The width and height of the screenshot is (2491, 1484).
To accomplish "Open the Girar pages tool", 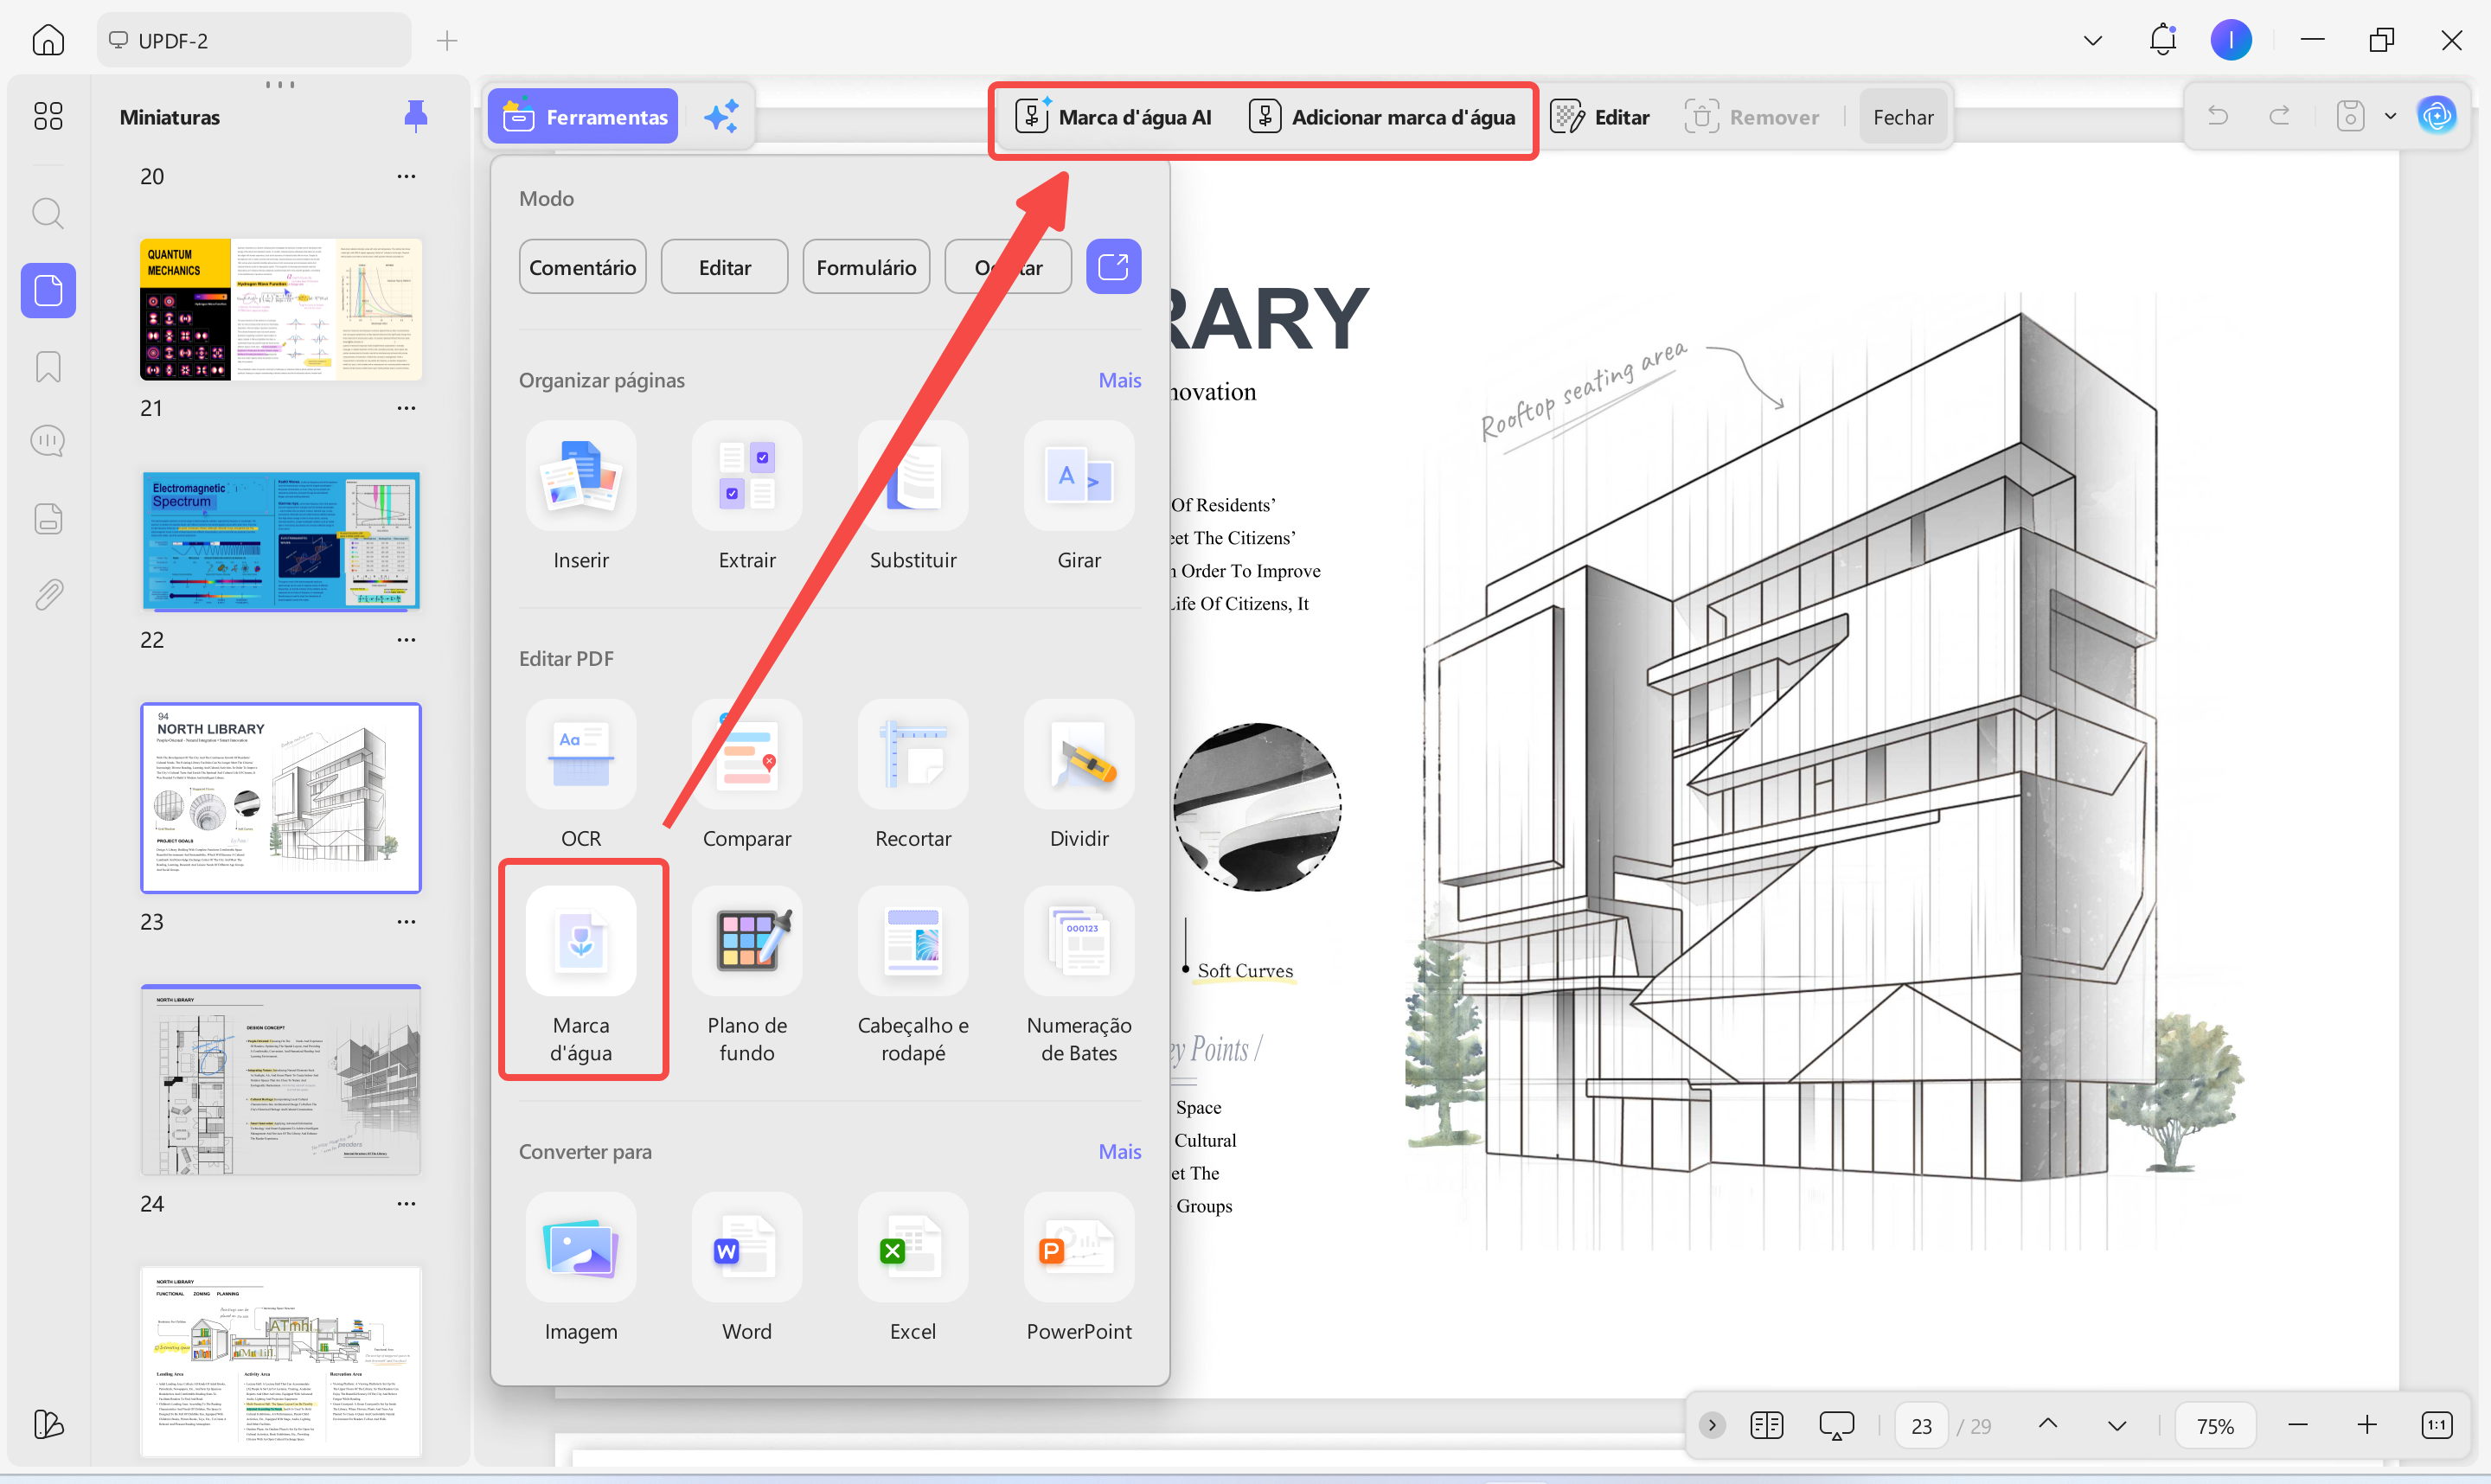I will (x=1079, y=497).
